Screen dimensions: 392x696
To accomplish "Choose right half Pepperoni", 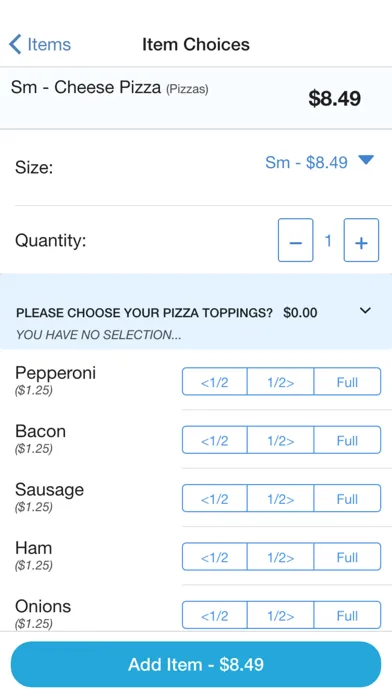I will point(281,381).
